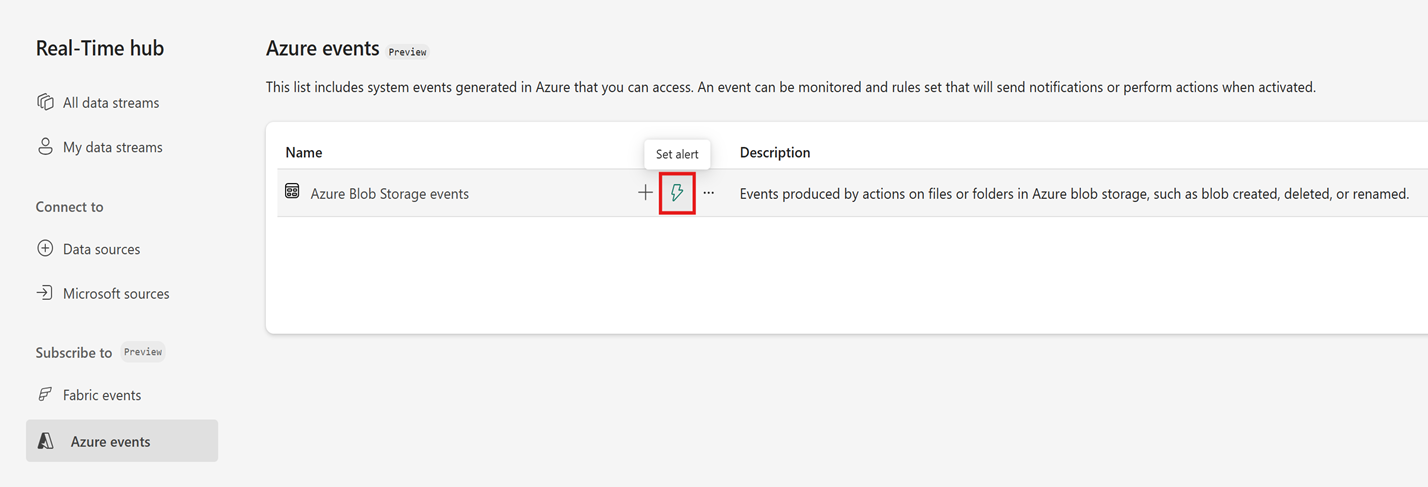Click the Description column header
Image resolution: width=1428 pixels, height=487 pixels.
pos(775,153)
